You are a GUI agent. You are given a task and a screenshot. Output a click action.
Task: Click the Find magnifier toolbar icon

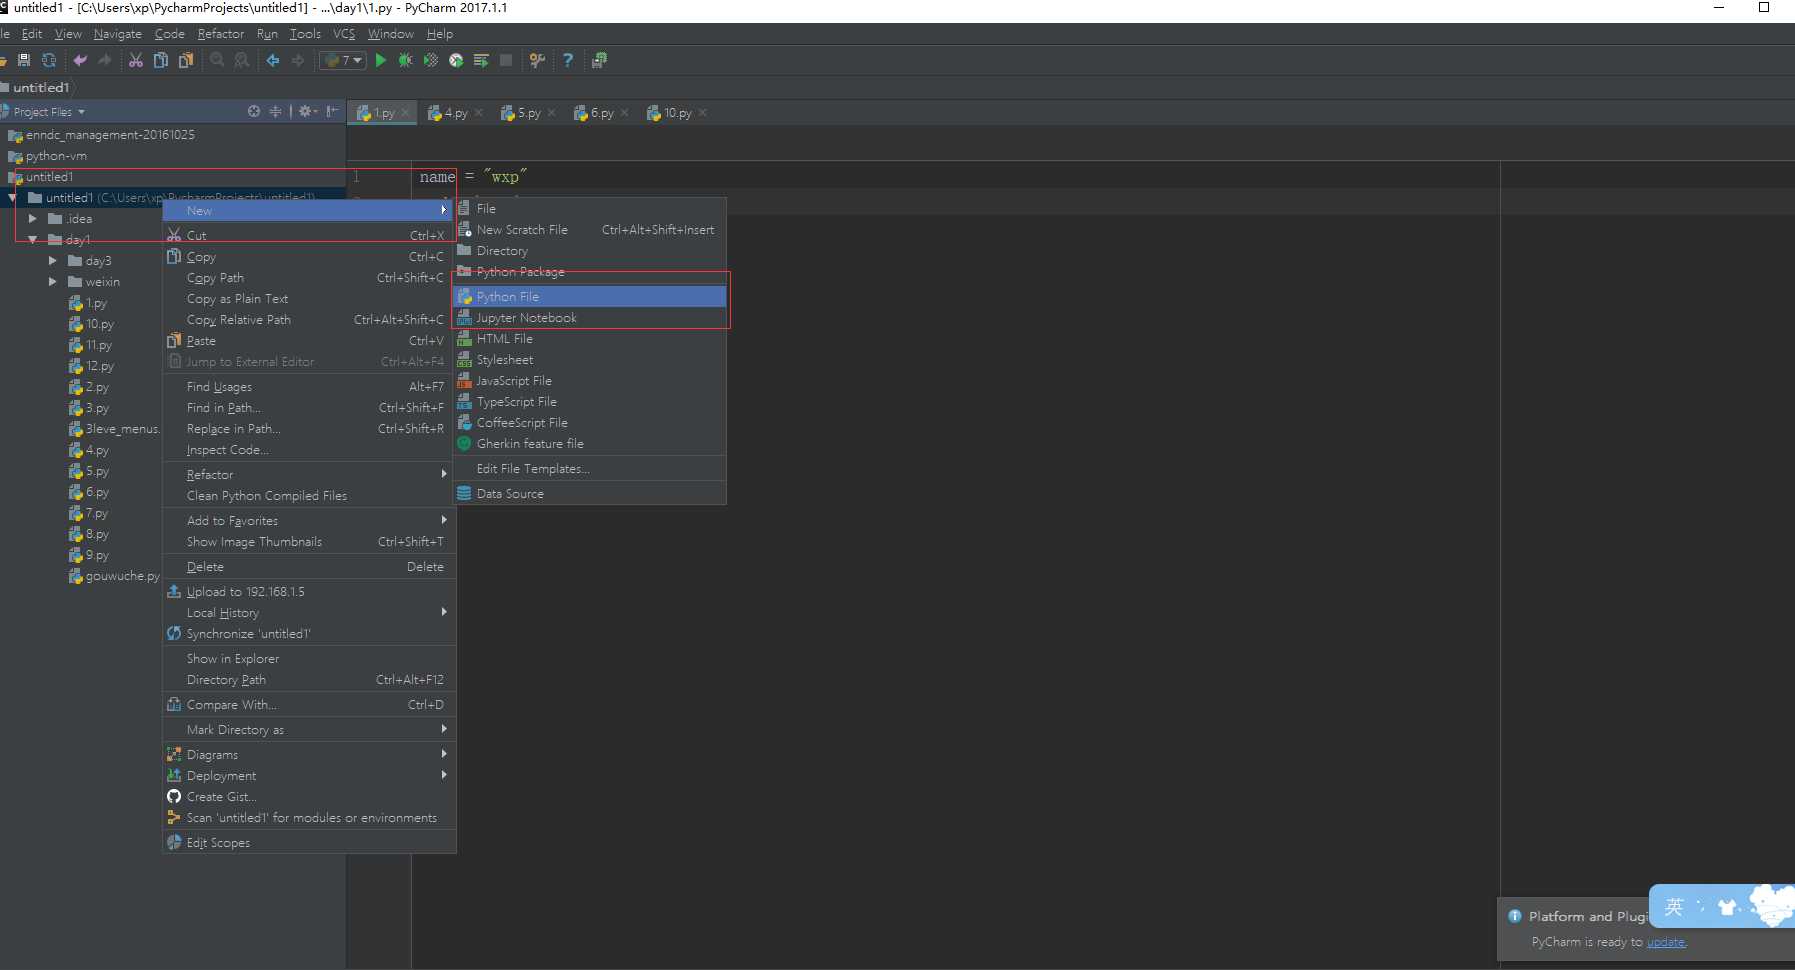pyautogui.click(x=217, y=60)
